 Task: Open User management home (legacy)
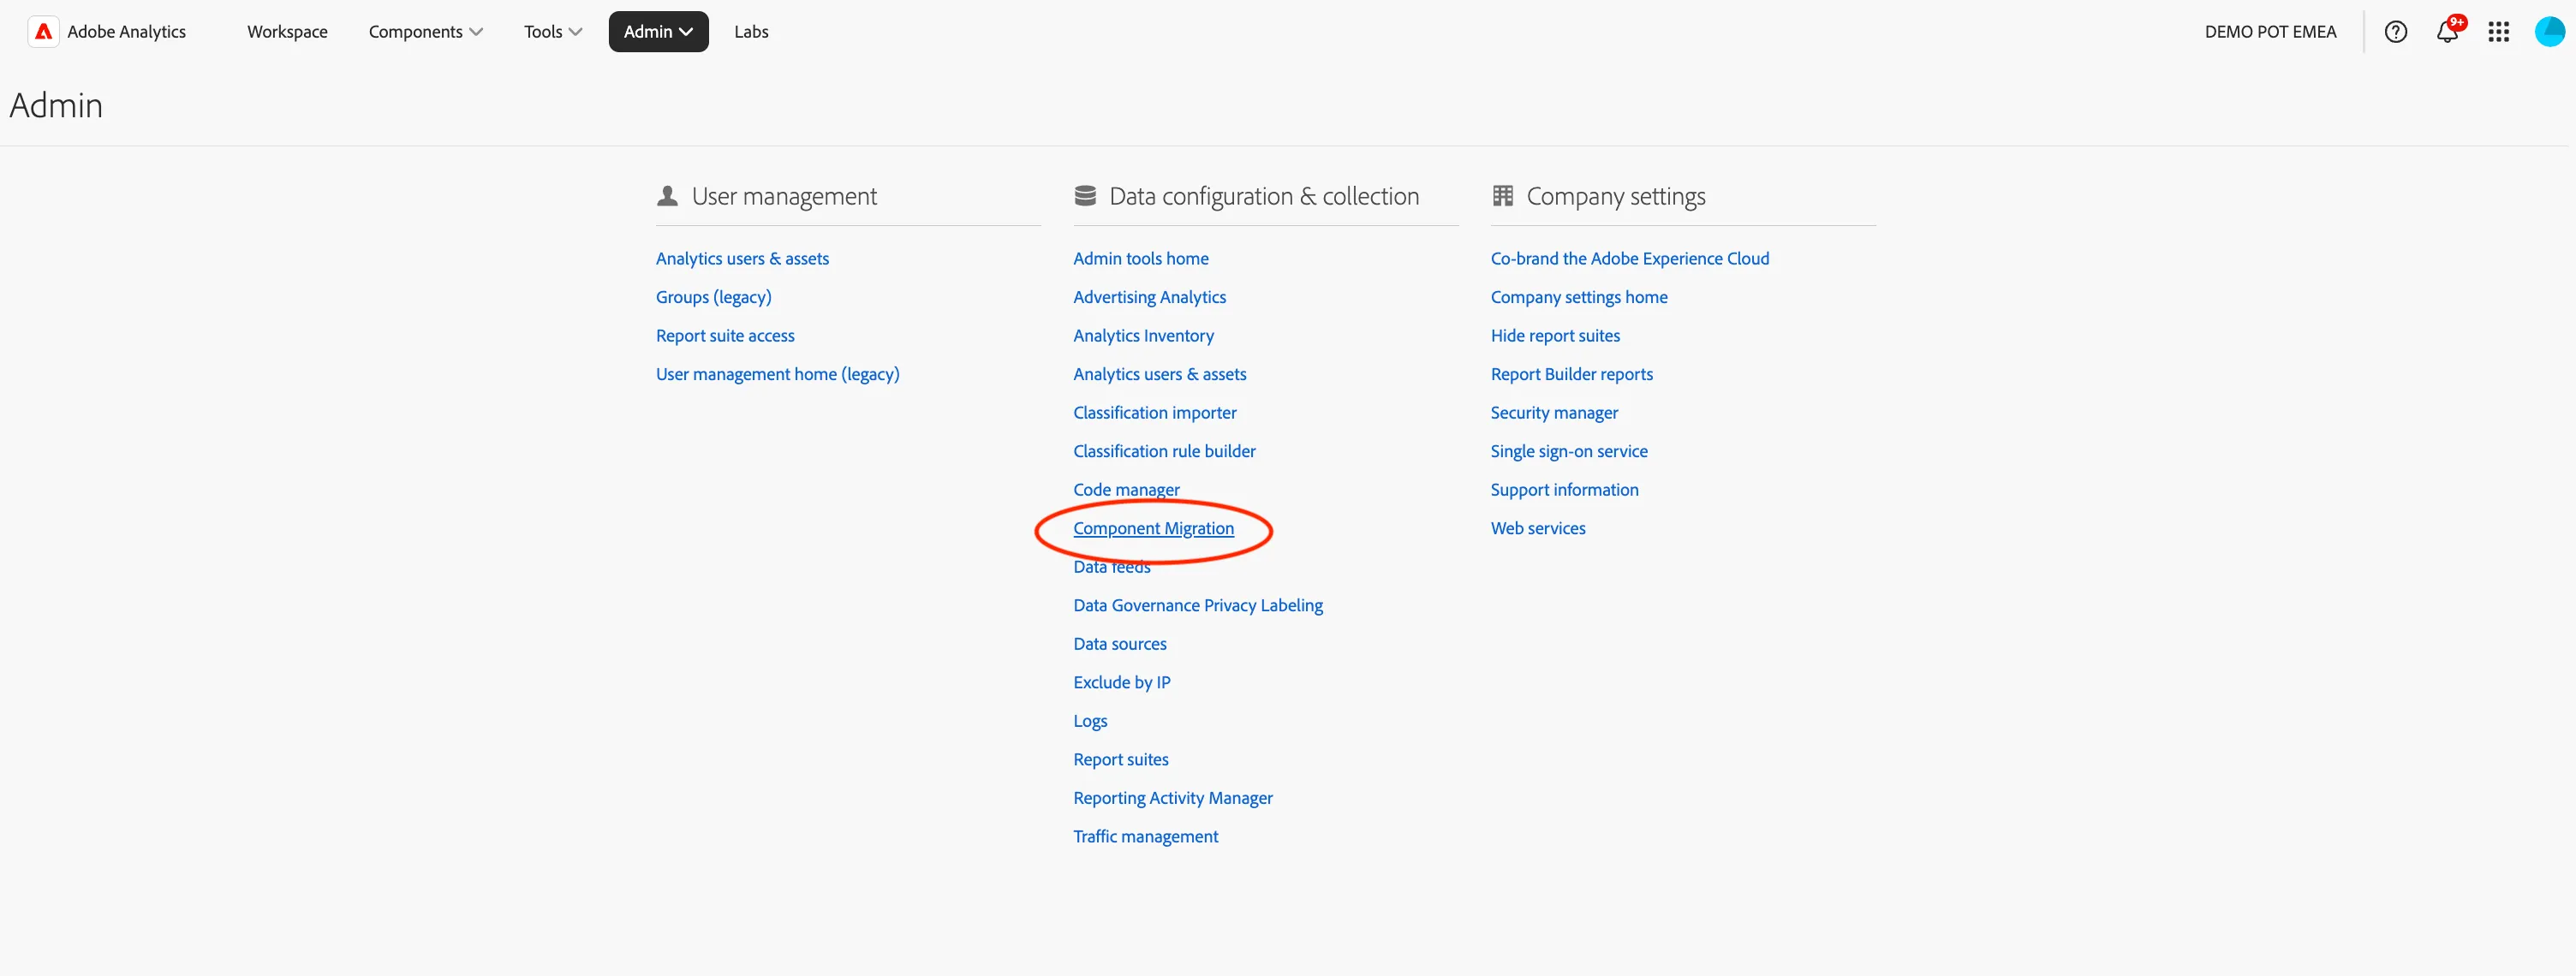pyautogui.click(x=777, y=374)
